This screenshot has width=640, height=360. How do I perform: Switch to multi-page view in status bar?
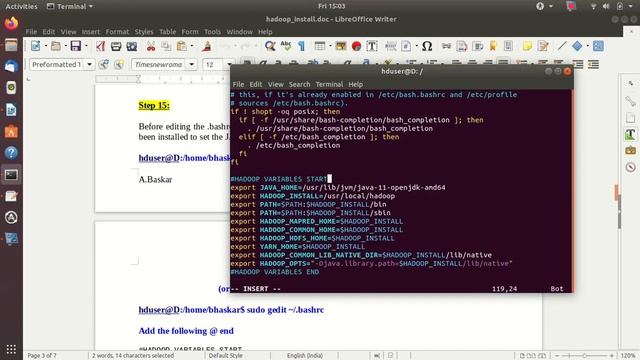(531, 356)
